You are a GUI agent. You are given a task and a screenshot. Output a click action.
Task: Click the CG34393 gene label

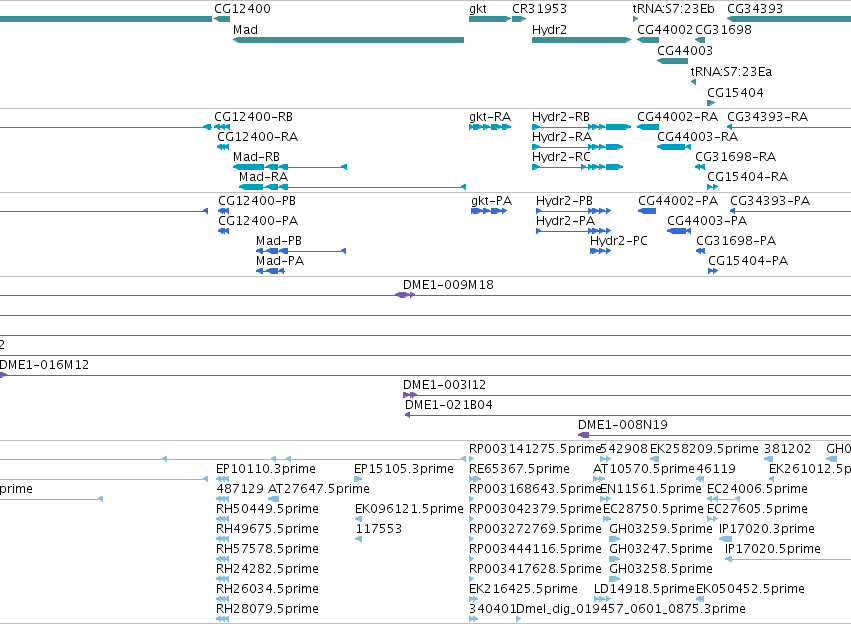[755, 9]
